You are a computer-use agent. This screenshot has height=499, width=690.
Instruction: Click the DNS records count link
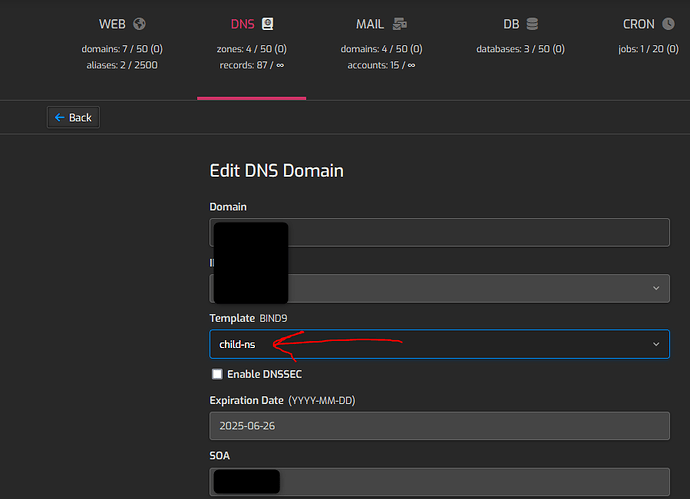[x=251, y=65]
